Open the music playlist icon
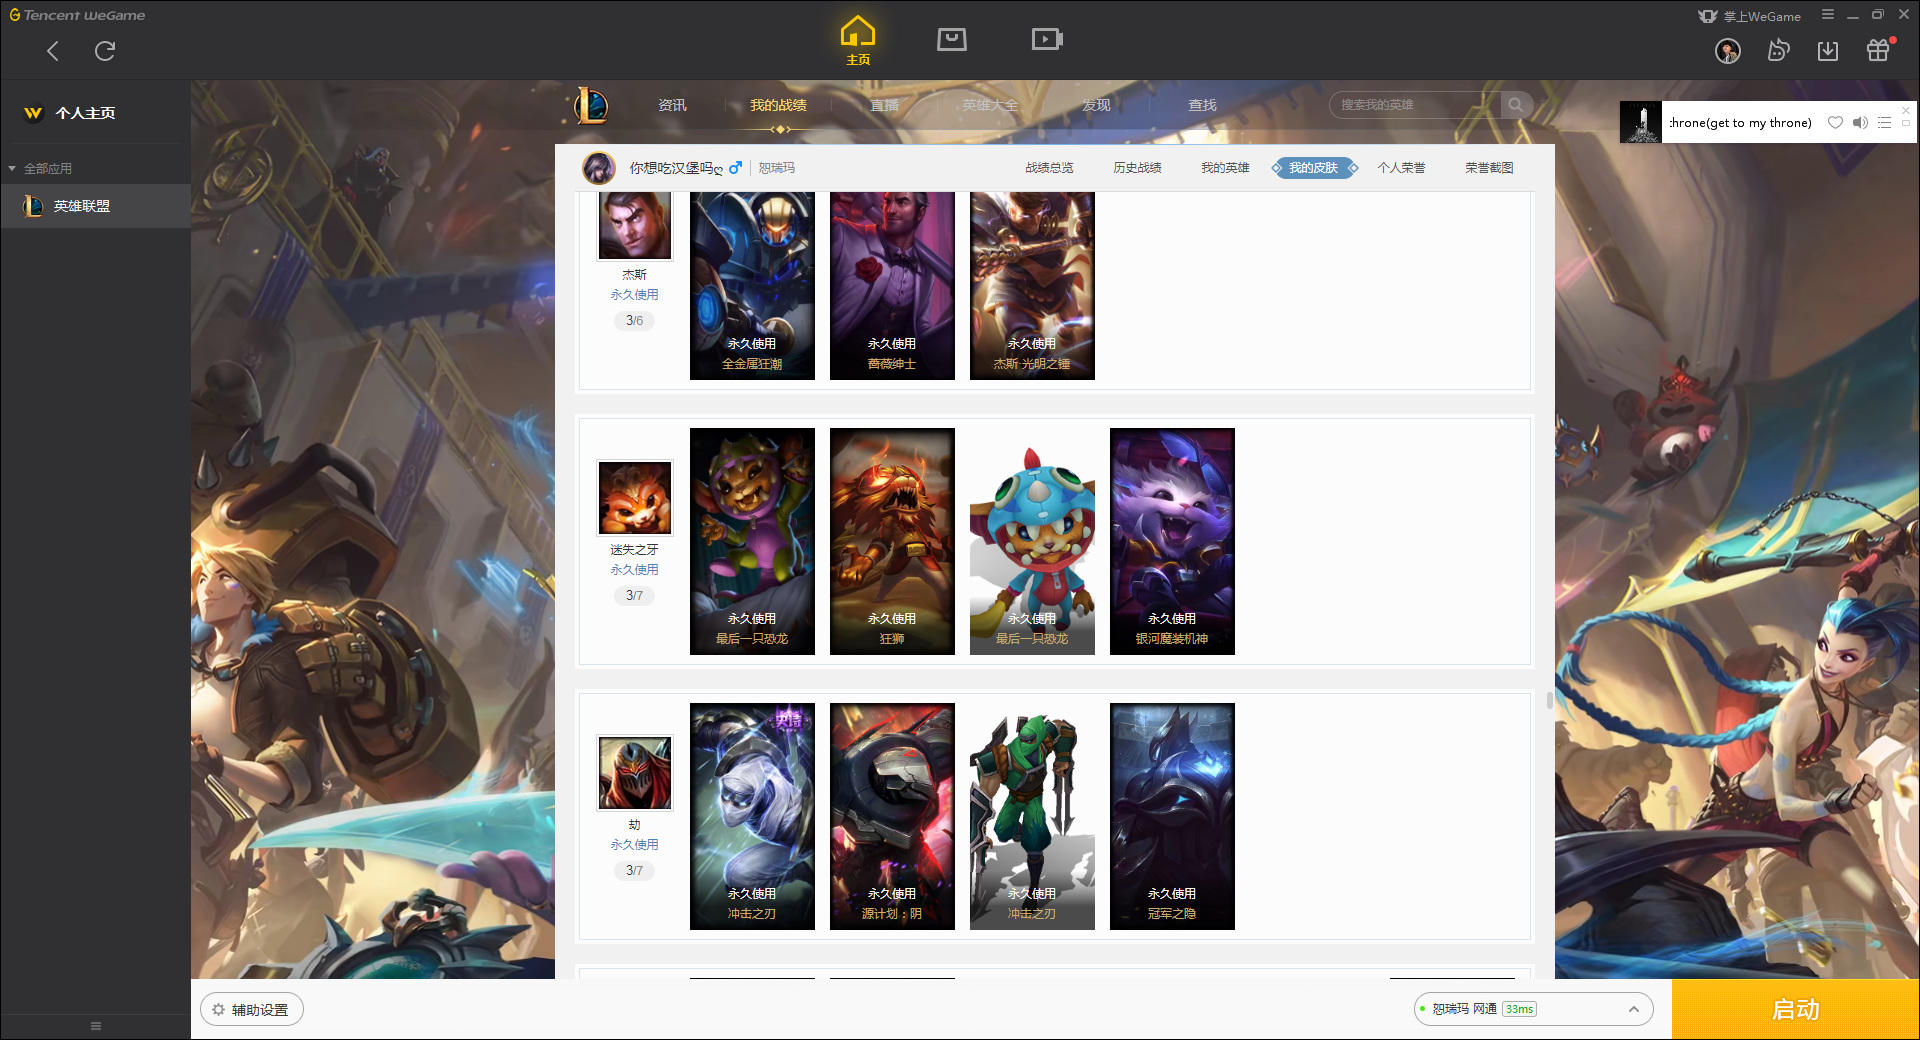 1884,123
